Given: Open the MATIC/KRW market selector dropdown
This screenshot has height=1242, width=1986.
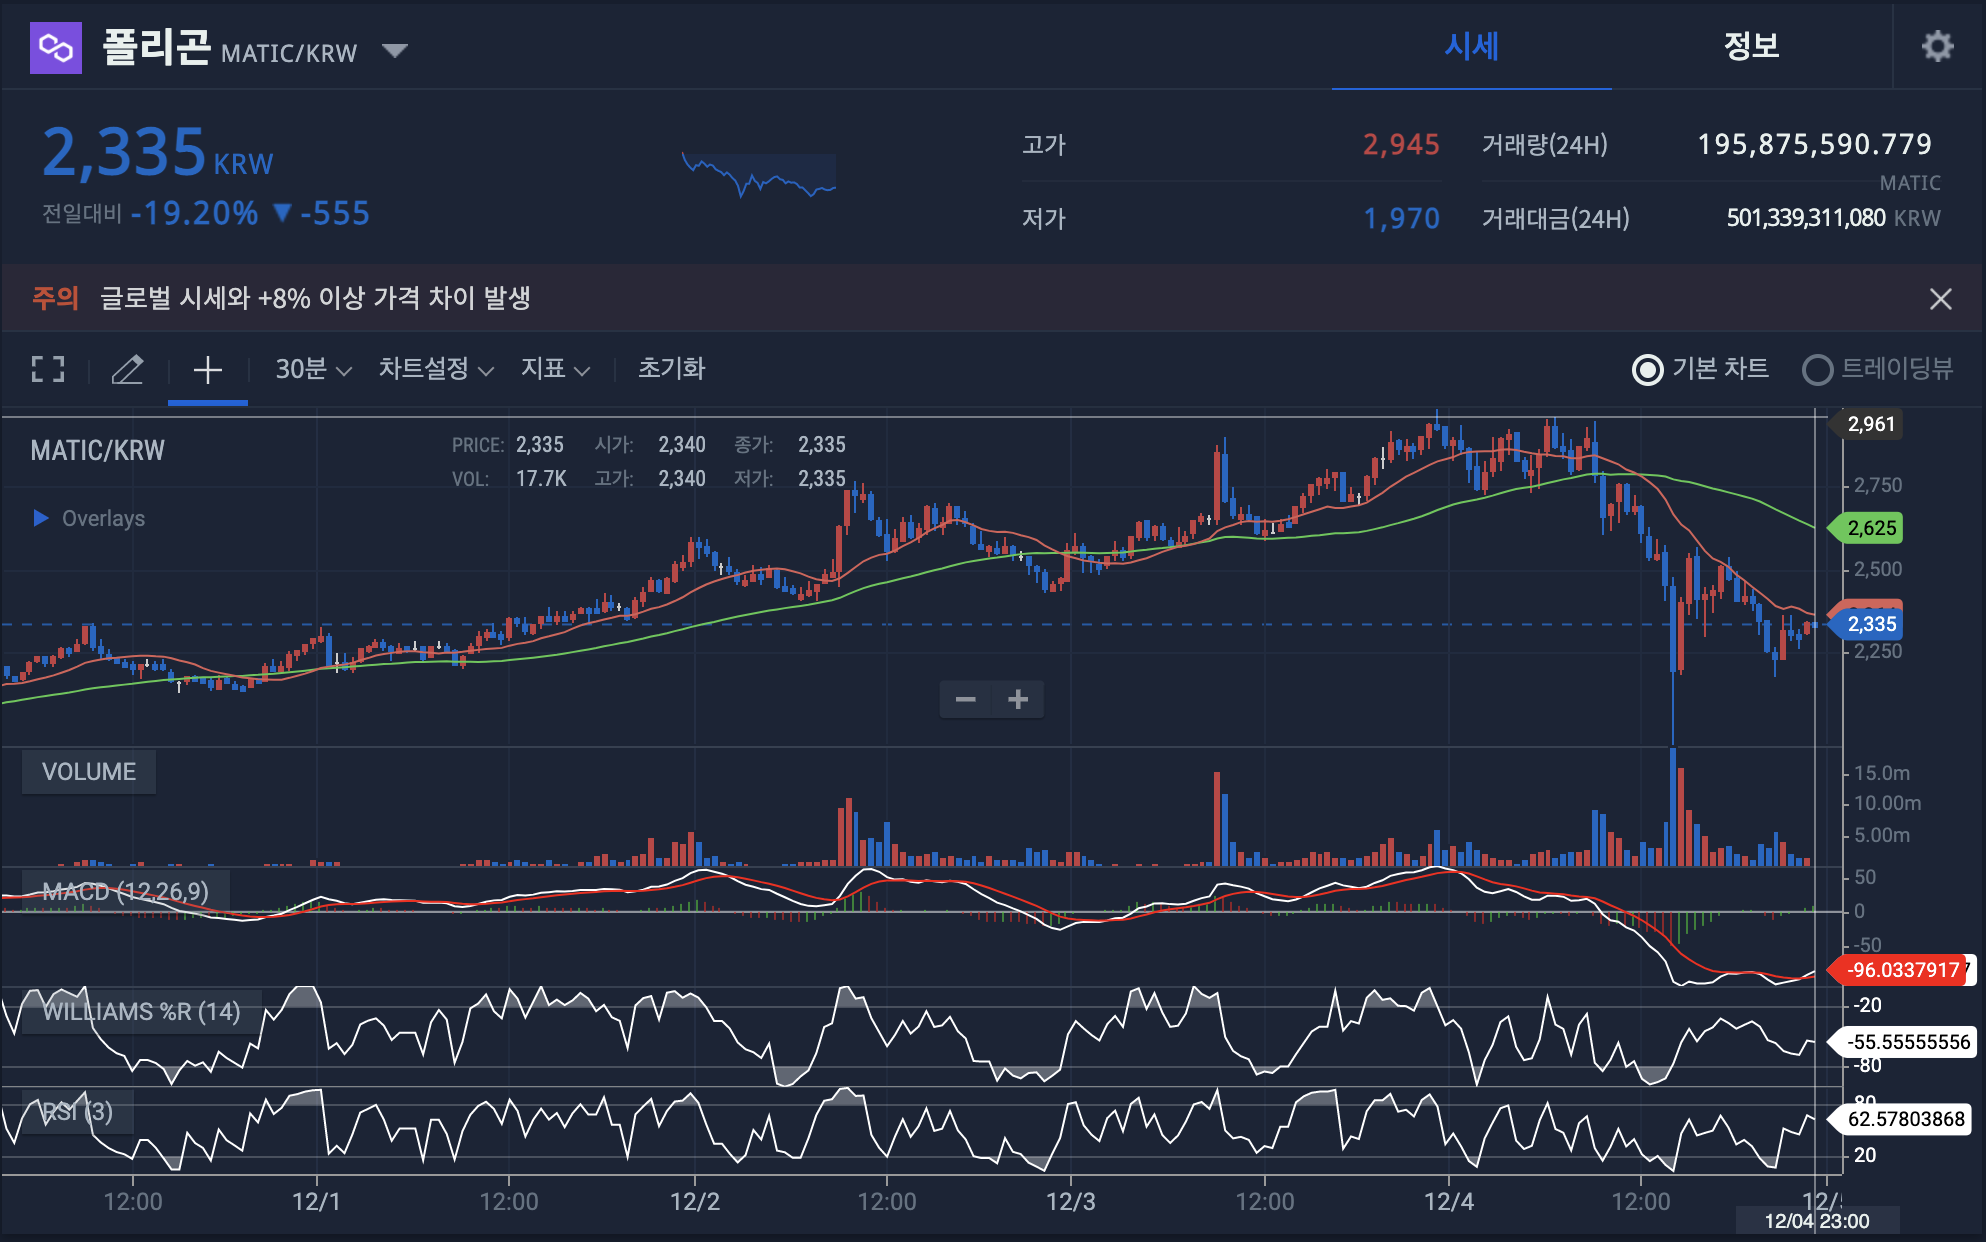Looking at the screenshot, I should 395,51.
